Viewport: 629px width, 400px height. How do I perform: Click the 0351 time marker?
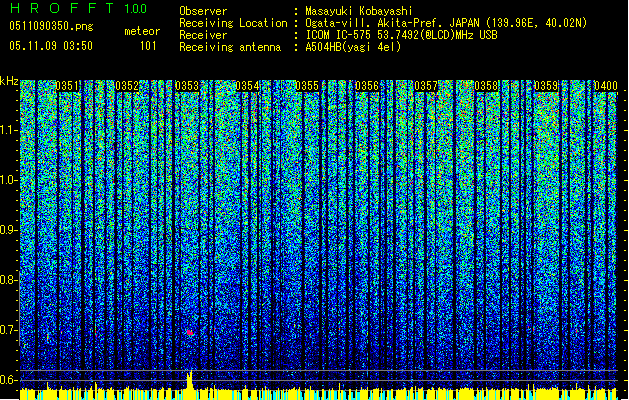click(67, 86)
